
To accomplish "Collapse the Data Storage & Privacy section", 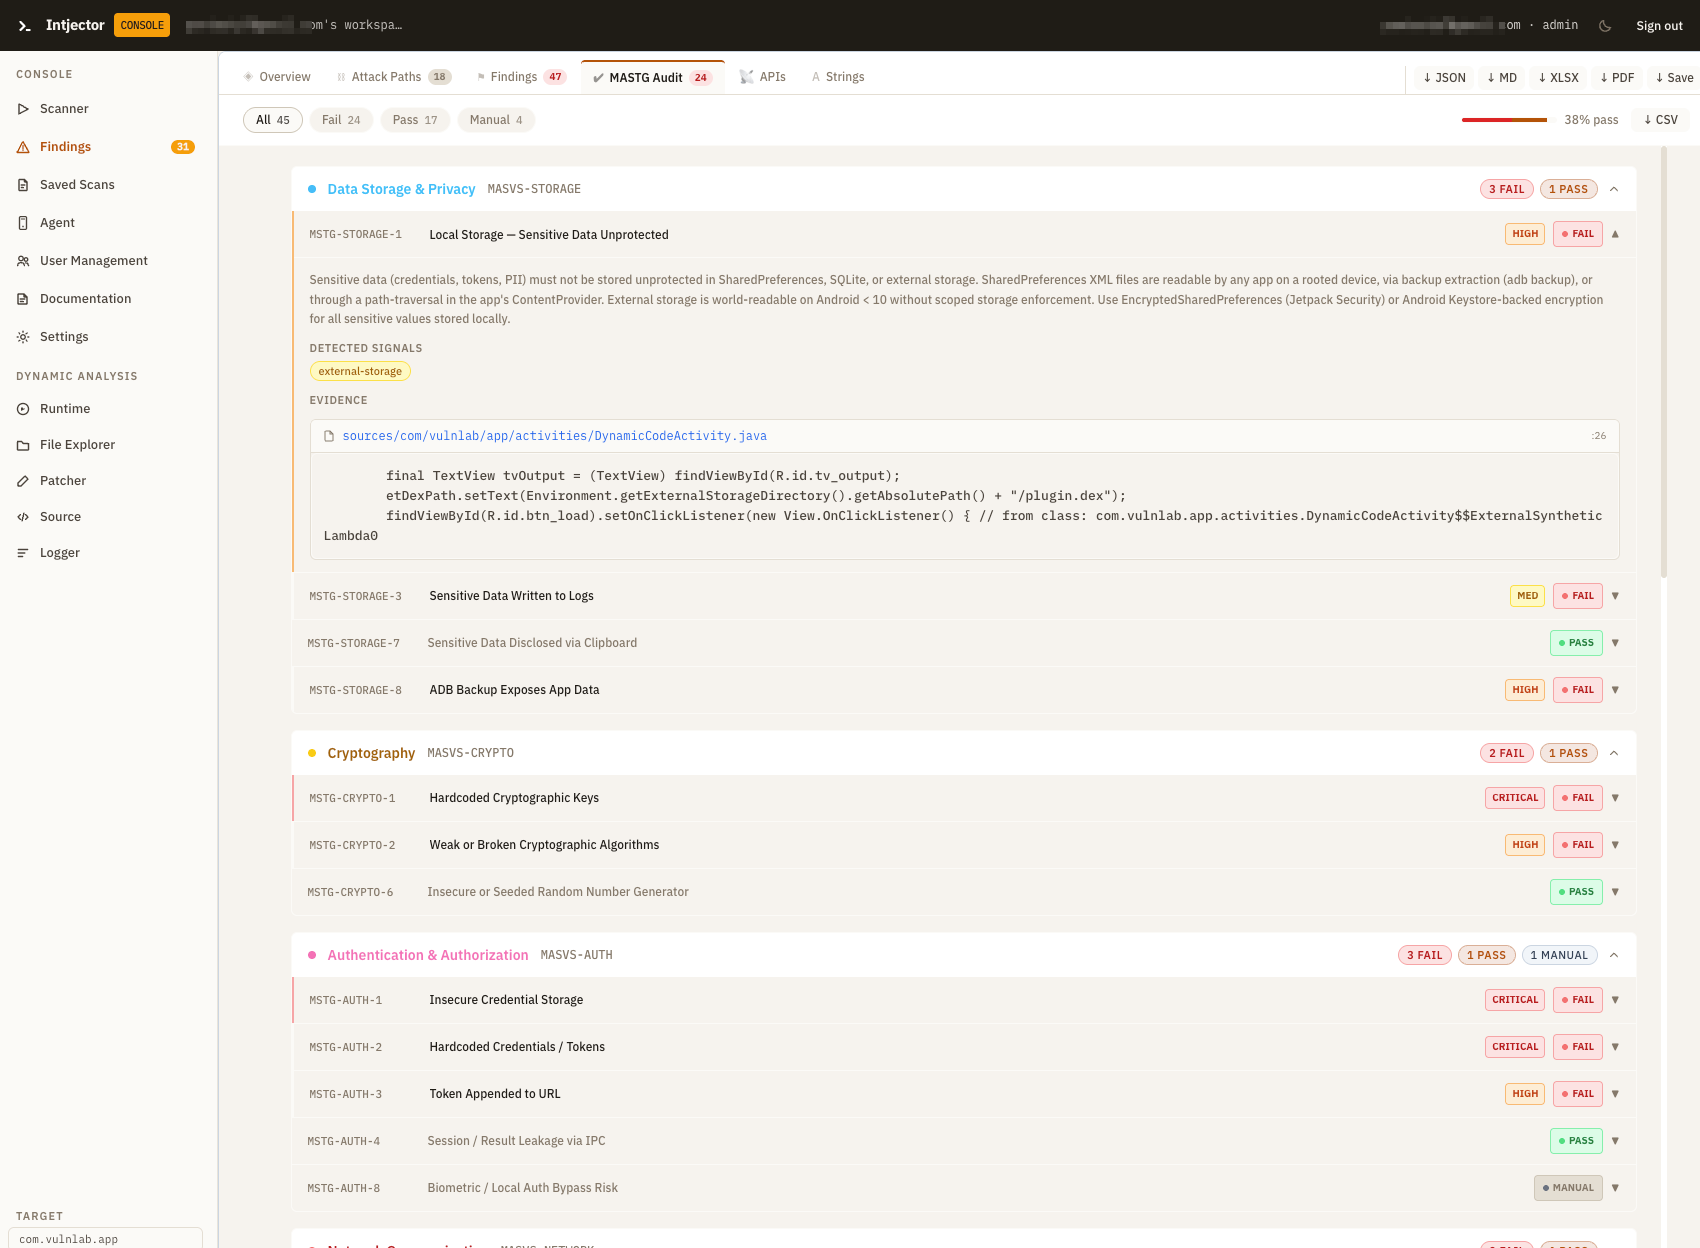I will pos(1614,189).
